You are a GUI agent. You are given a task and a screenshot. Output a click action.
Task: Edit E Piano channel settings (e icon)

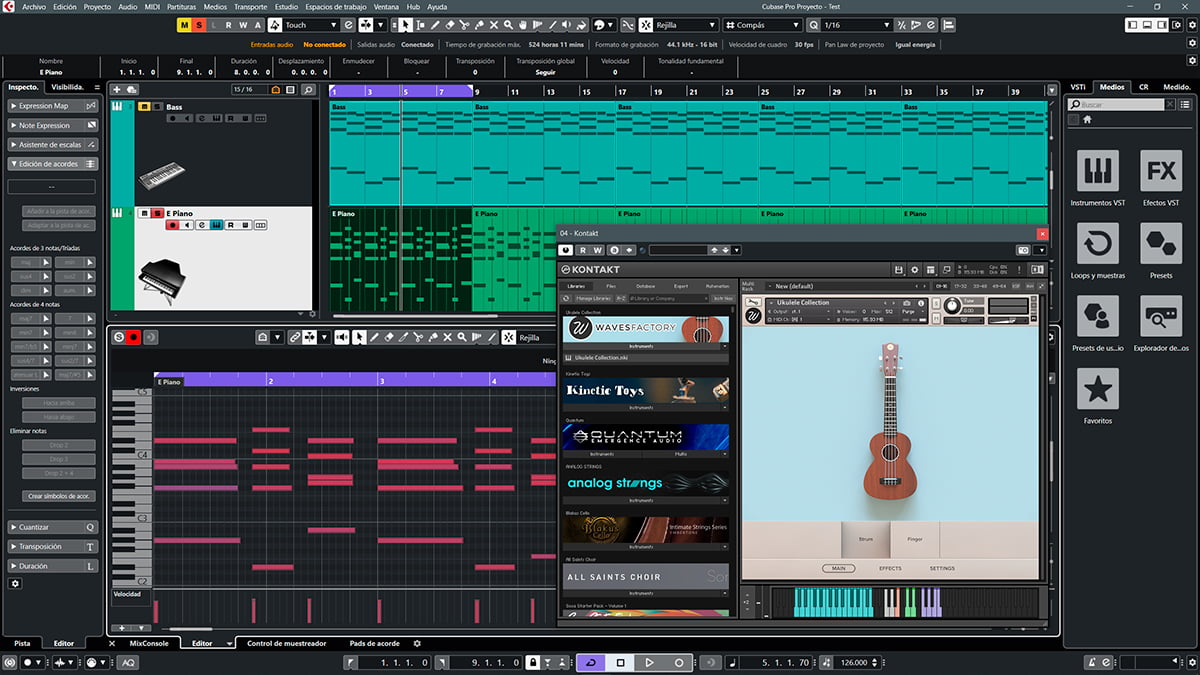pyautogui.click(x=201, y=225)
